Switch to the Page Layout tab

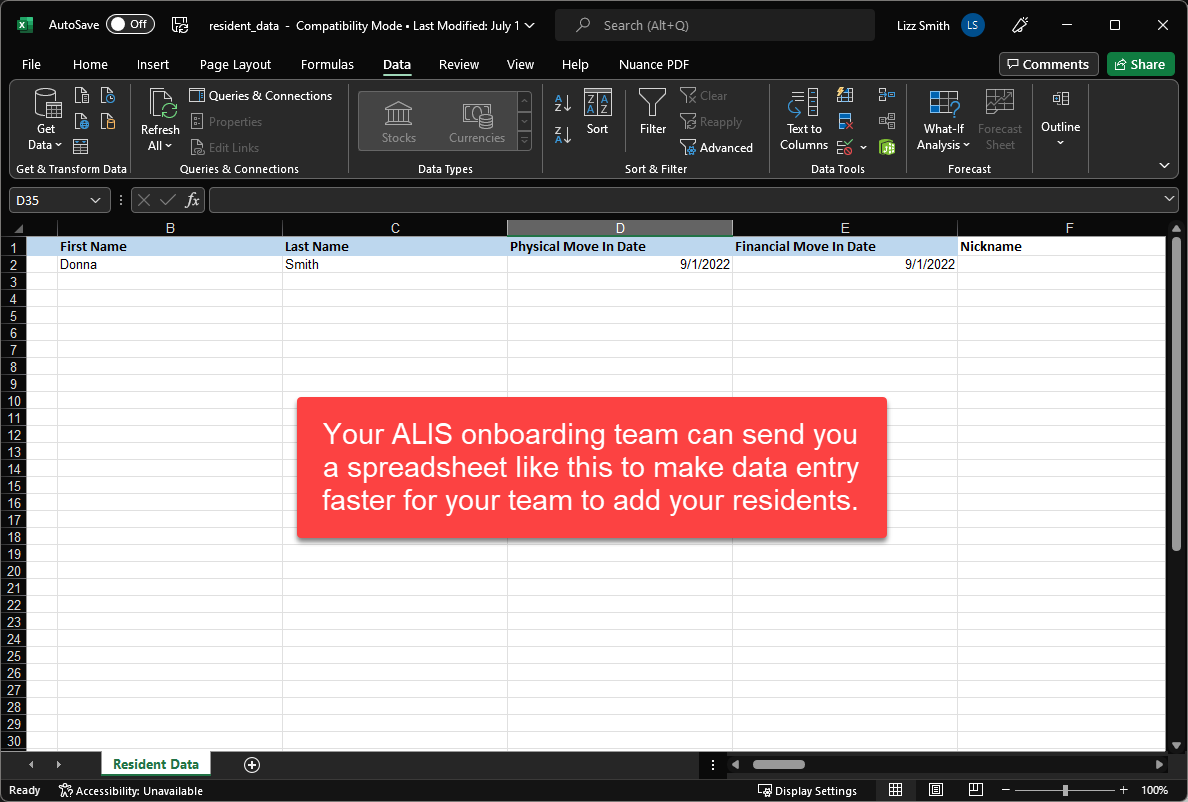click(235, 64)
